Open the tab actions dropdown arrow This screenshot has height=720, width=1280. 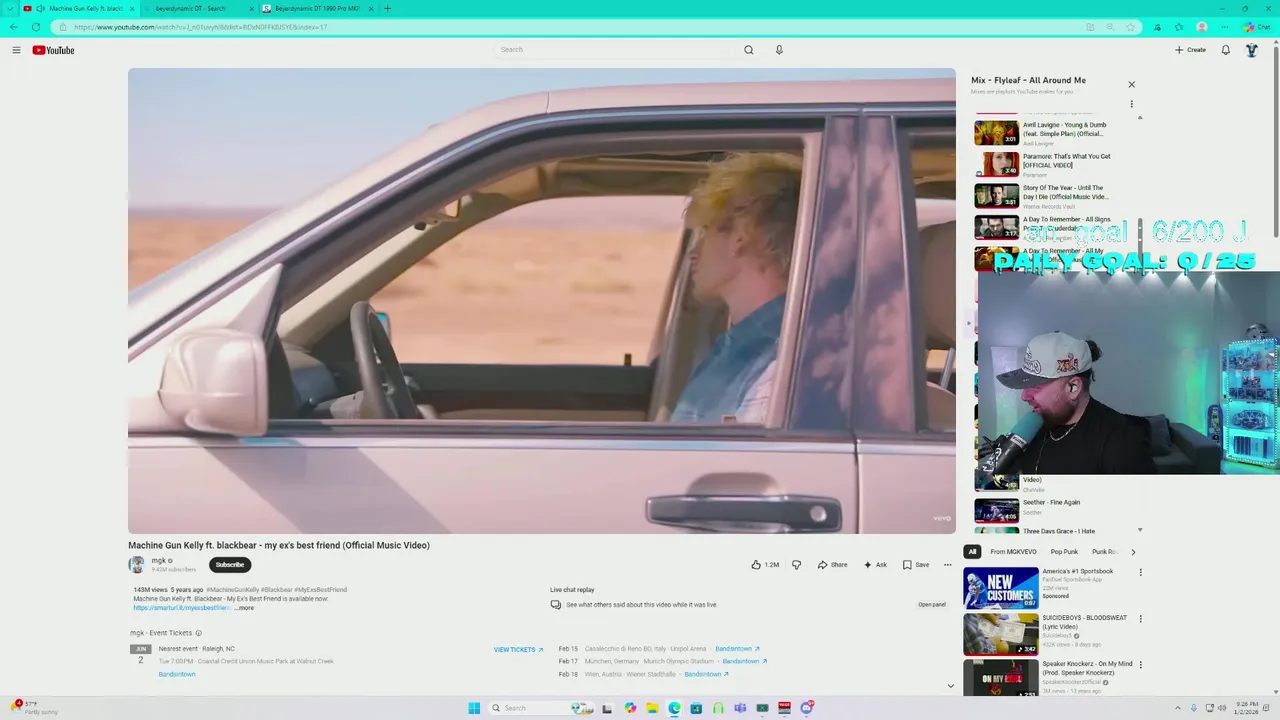coord(10,8)
